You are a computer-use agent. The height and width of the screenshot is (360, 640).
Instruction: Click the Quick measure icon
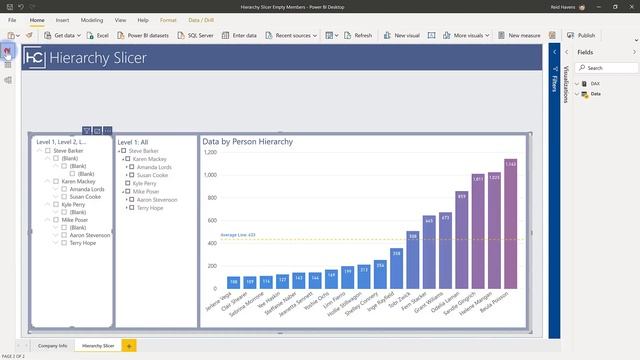point(552,36)
